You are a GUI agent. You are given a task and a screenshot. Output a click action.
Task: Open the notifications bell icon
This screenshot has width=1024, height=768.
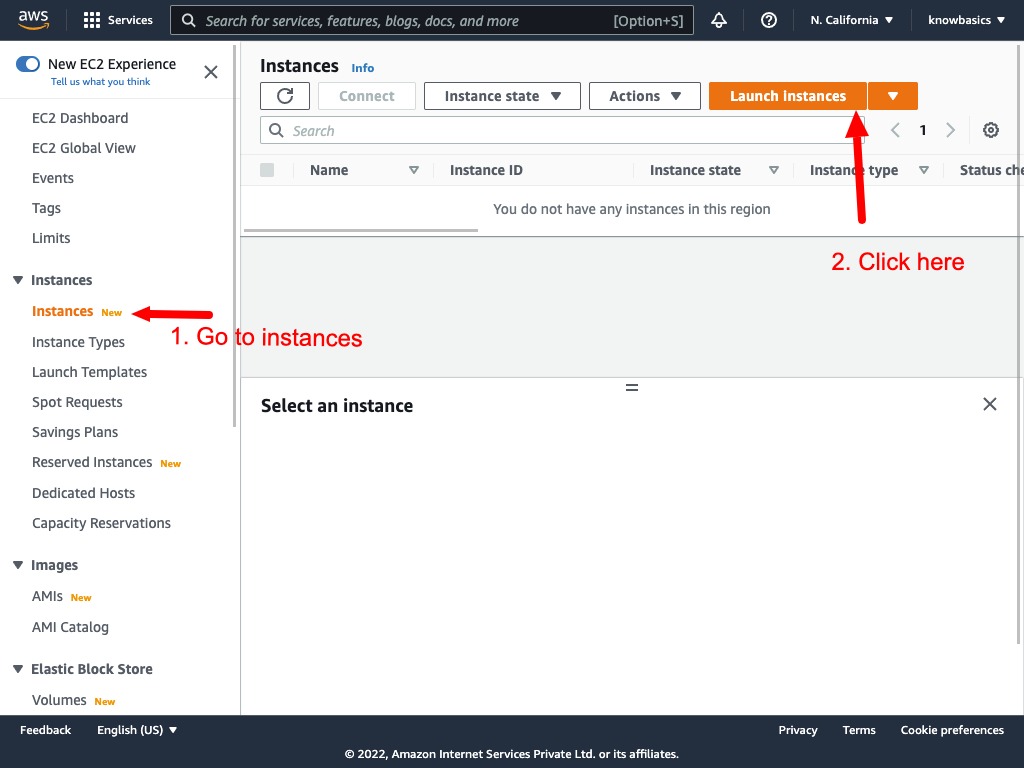pyautogui.click(x=719, y=20)
